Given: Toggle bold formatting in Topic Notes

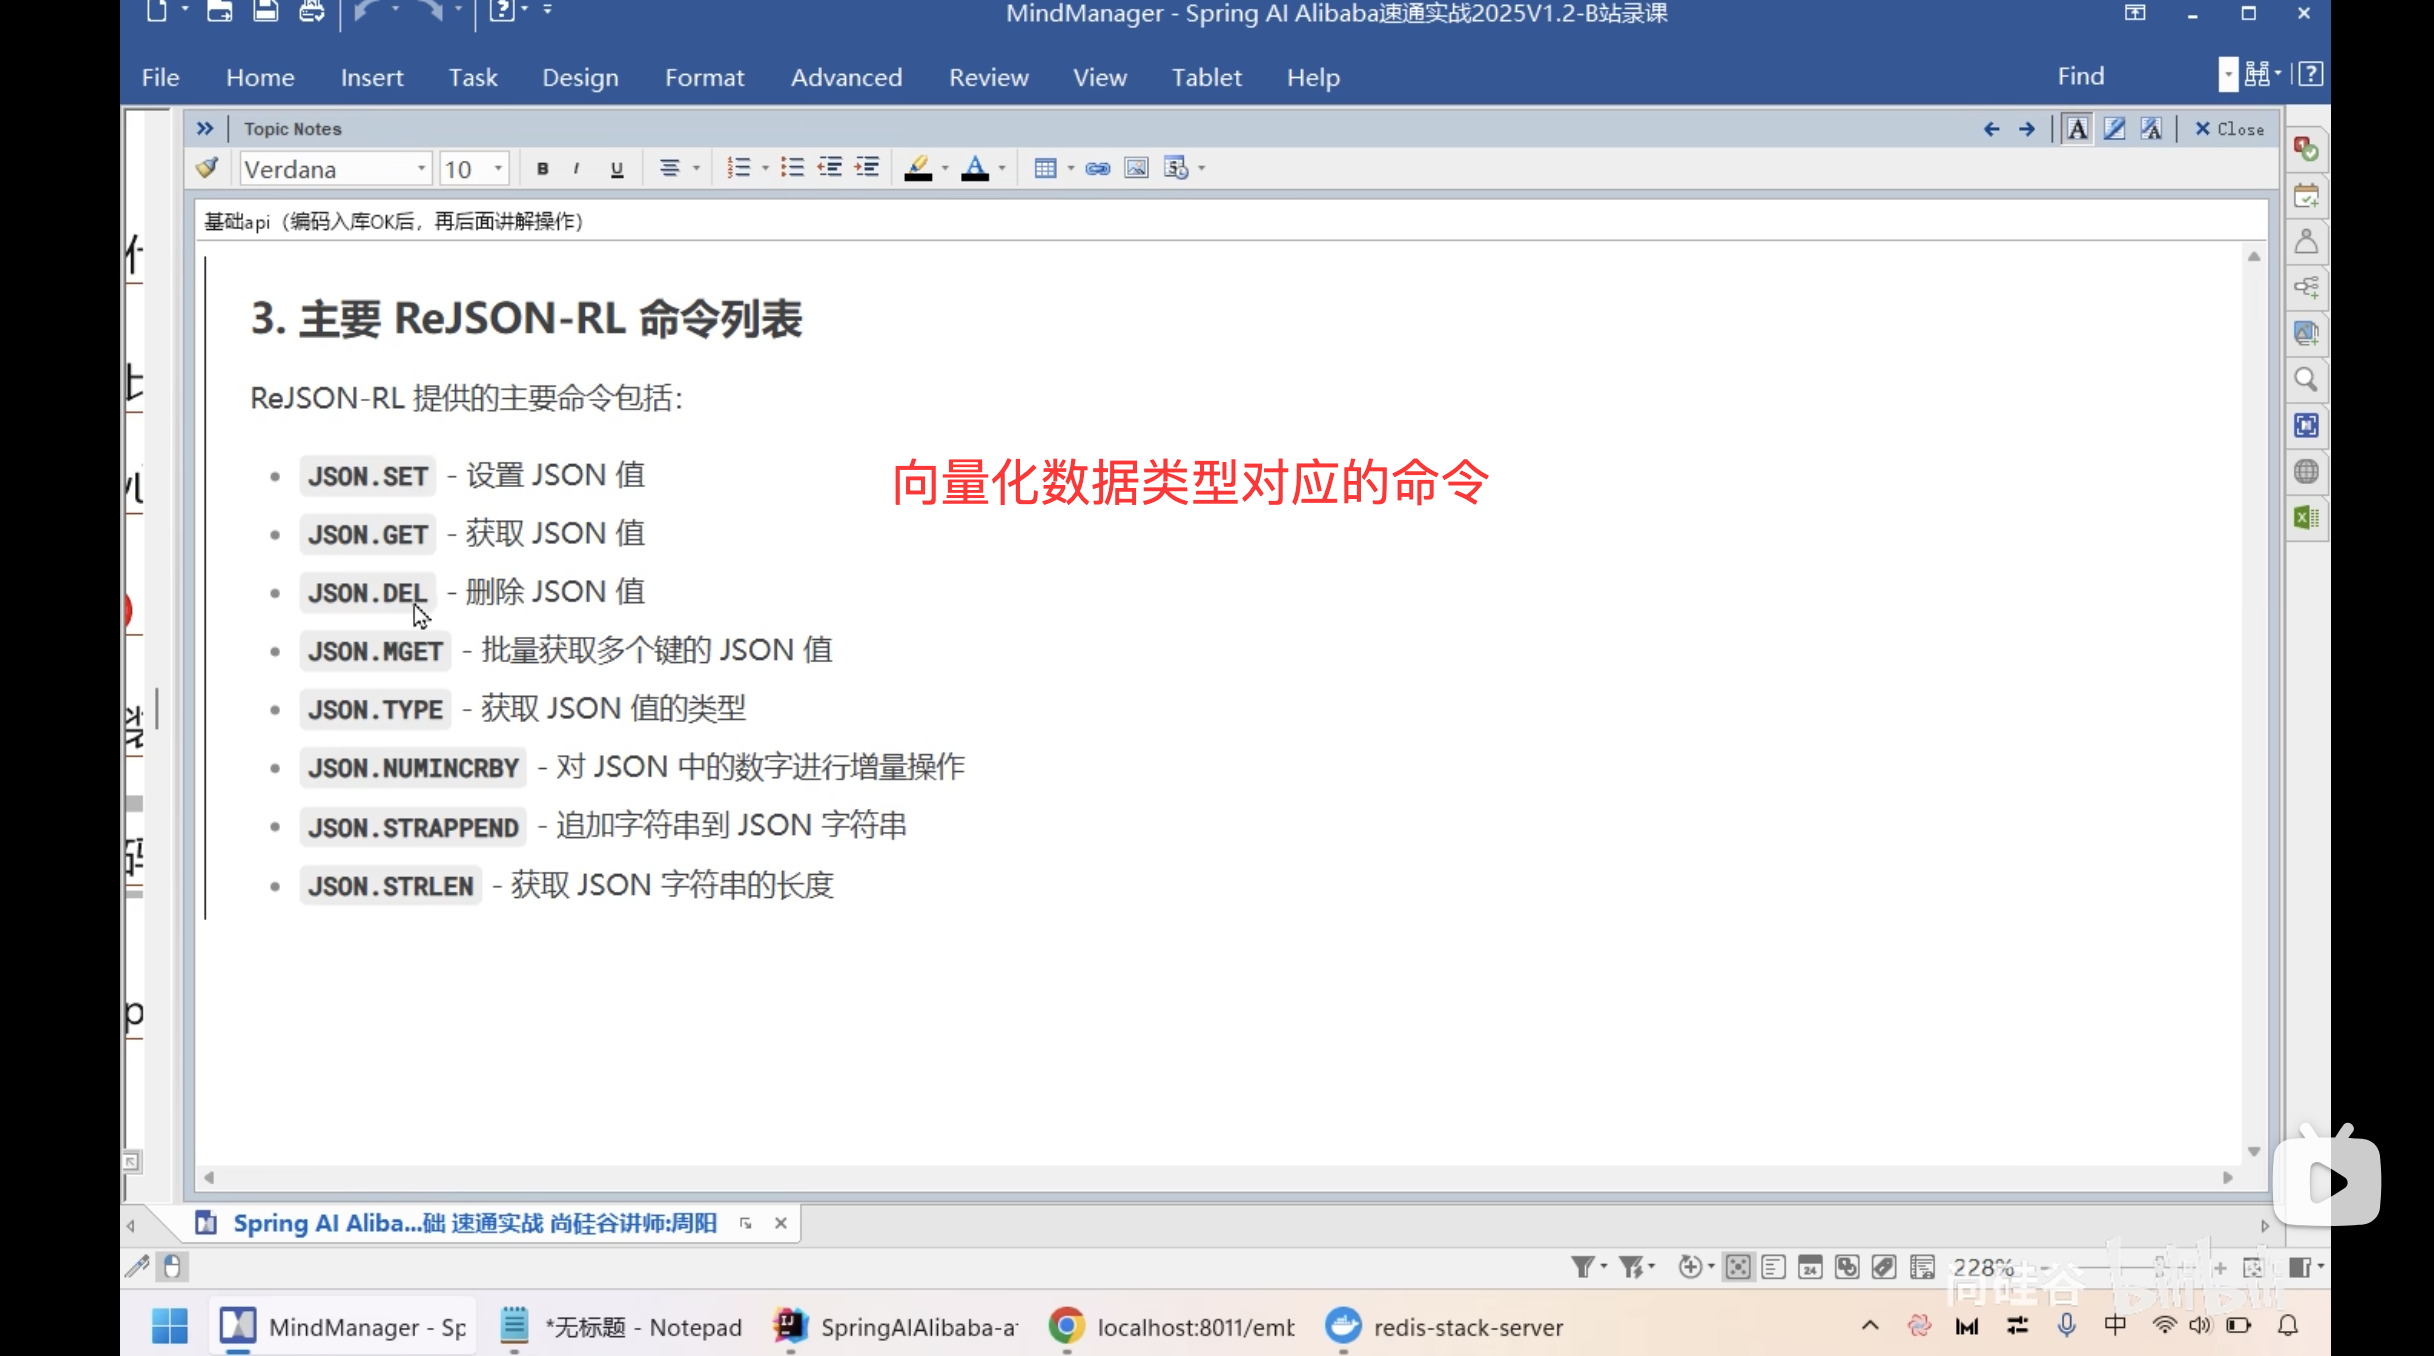Looking at the screenshot, I should pyautogui.click(x=543, y=168).
